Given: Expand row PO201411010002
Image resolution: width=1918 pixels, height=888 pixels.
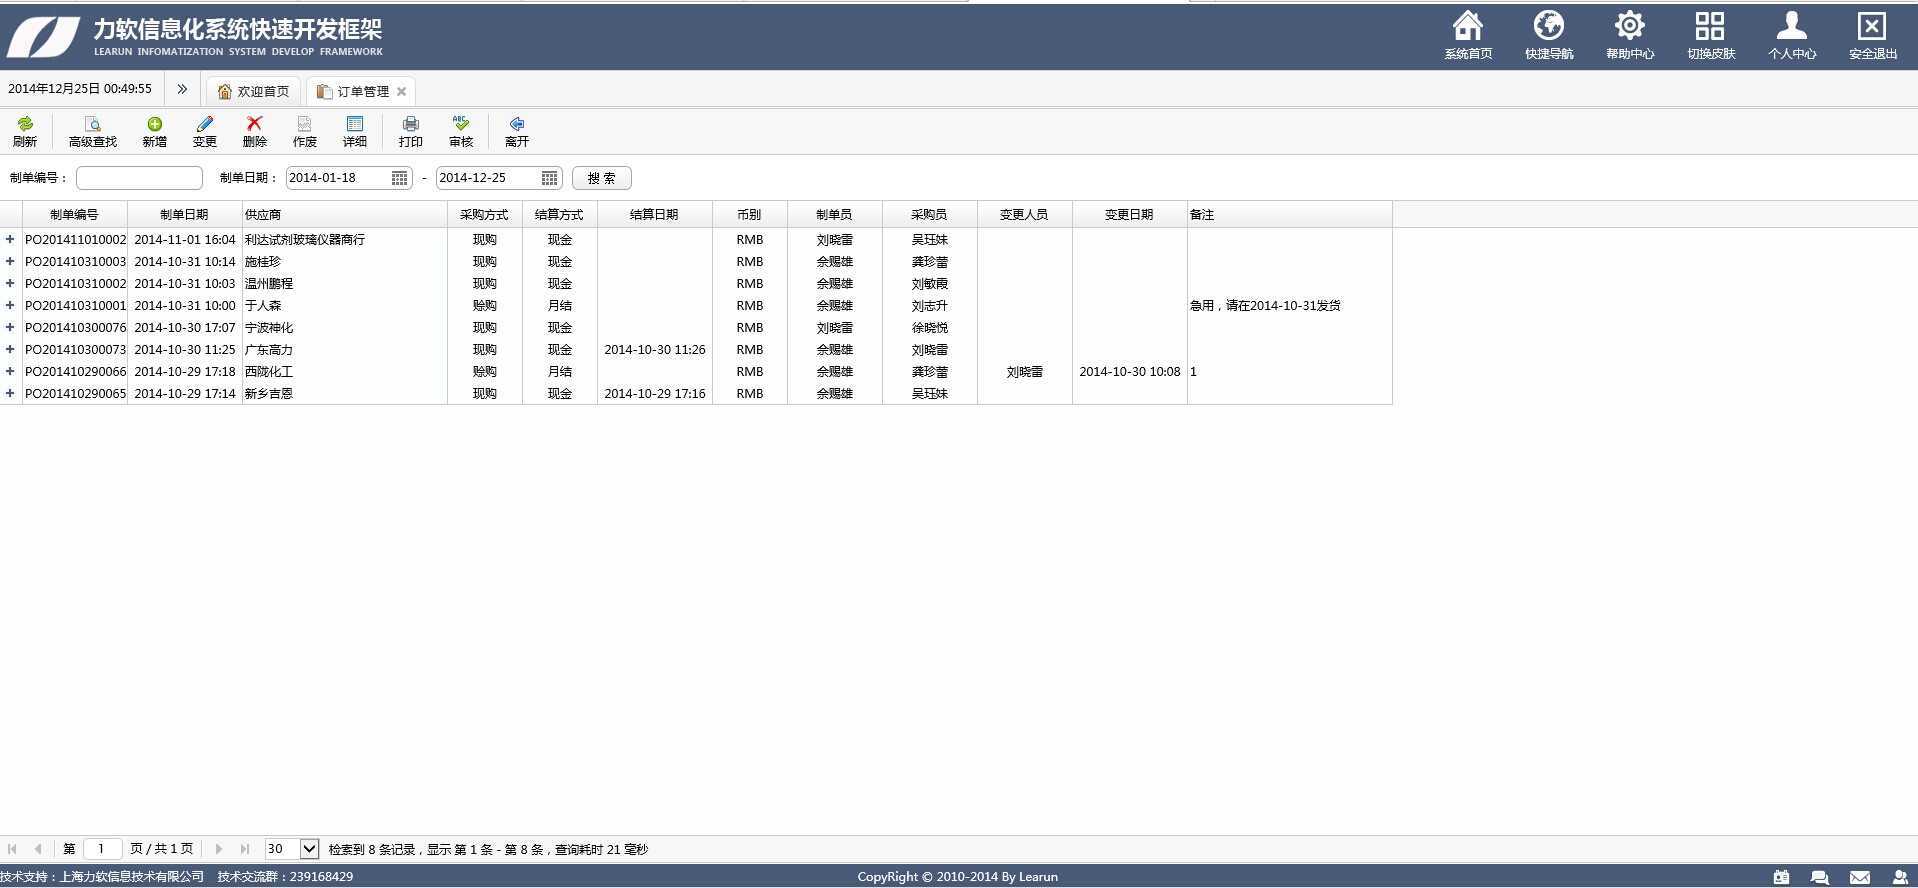Looking at the screenshot, I should (10, 239).
